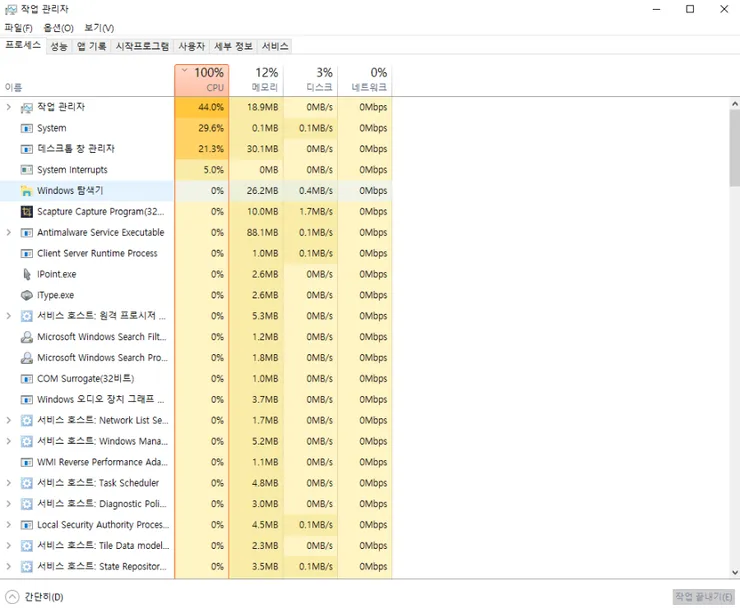Click the scrollbar down arrow

tap(735, 572)
